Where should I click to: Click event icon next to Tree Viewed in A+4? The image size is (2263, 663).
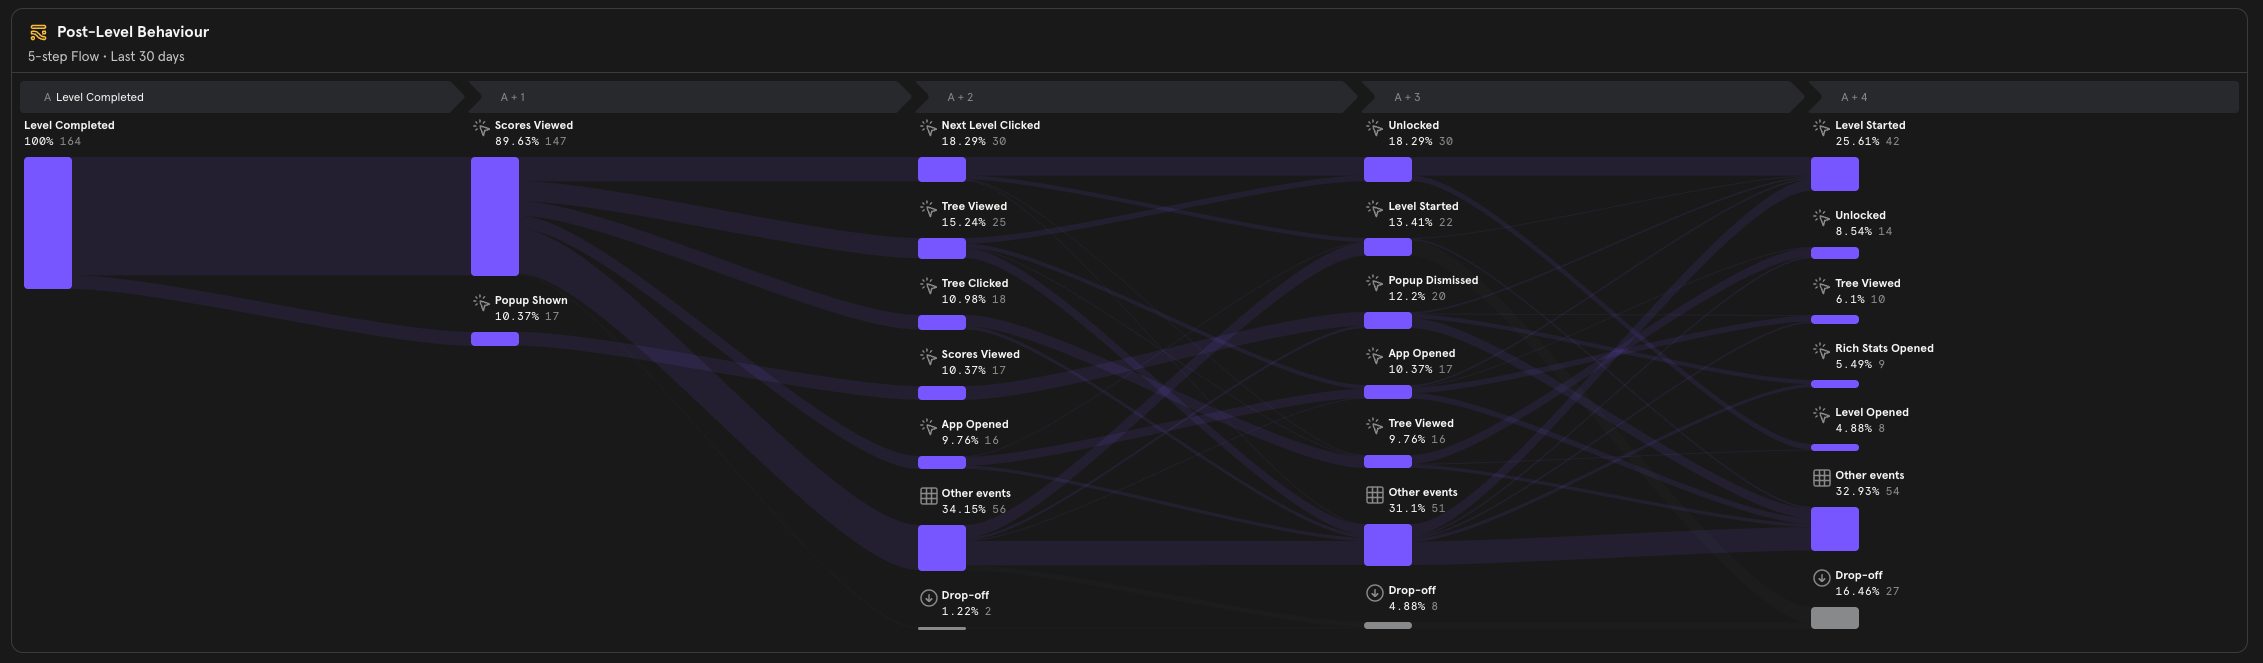[1822, 286]
